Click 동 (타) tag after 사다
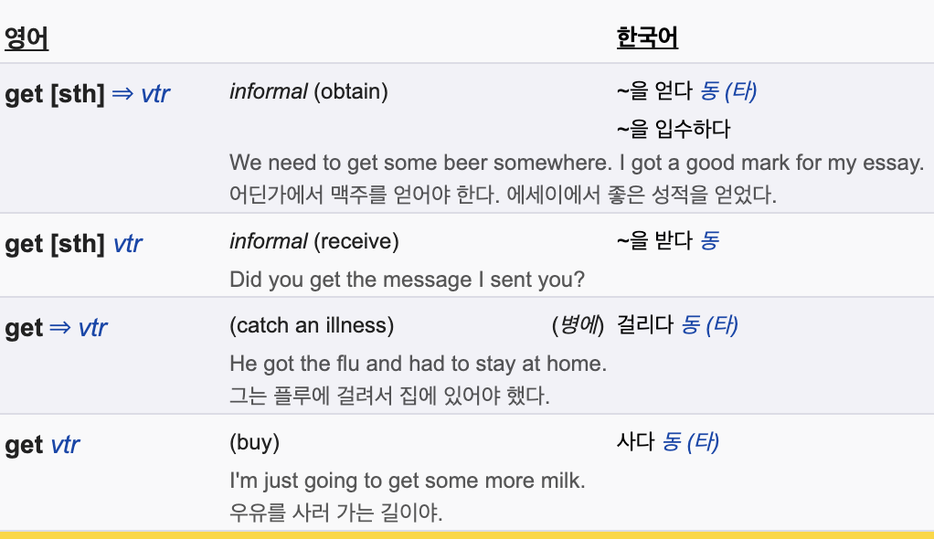Screen dimensions: 934x539 coord(690,442)
